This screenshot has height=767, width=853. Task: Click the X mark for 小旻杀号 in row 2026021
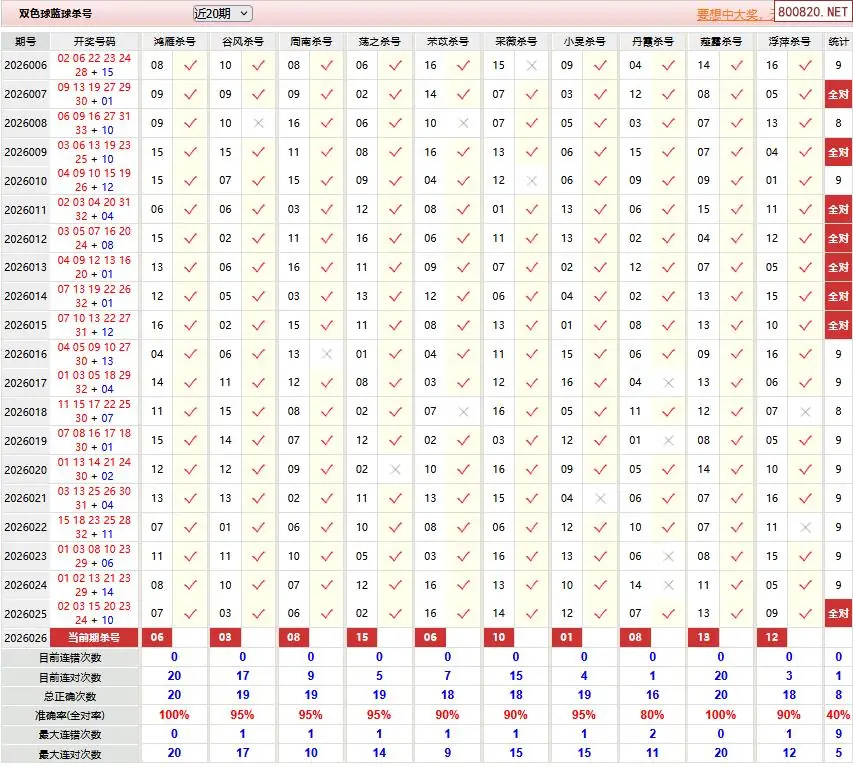tap(600, 499)
